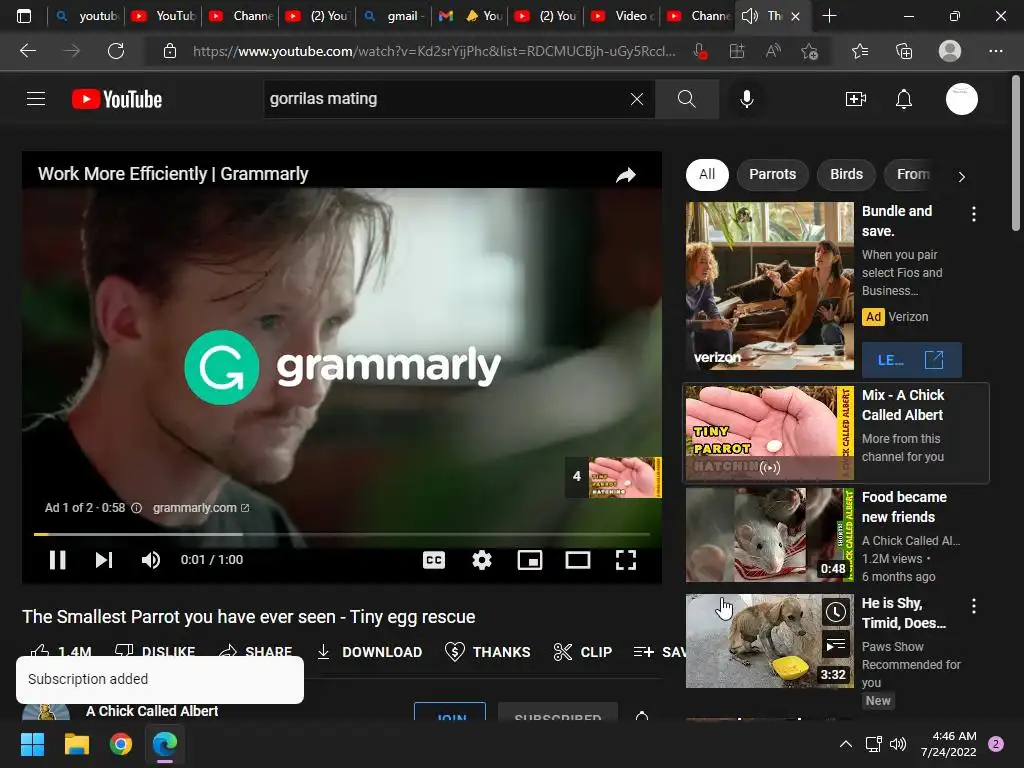Click the next-video preview thumbnail in player
This screenshot has width=1024, height=768.
click(625, 477)
